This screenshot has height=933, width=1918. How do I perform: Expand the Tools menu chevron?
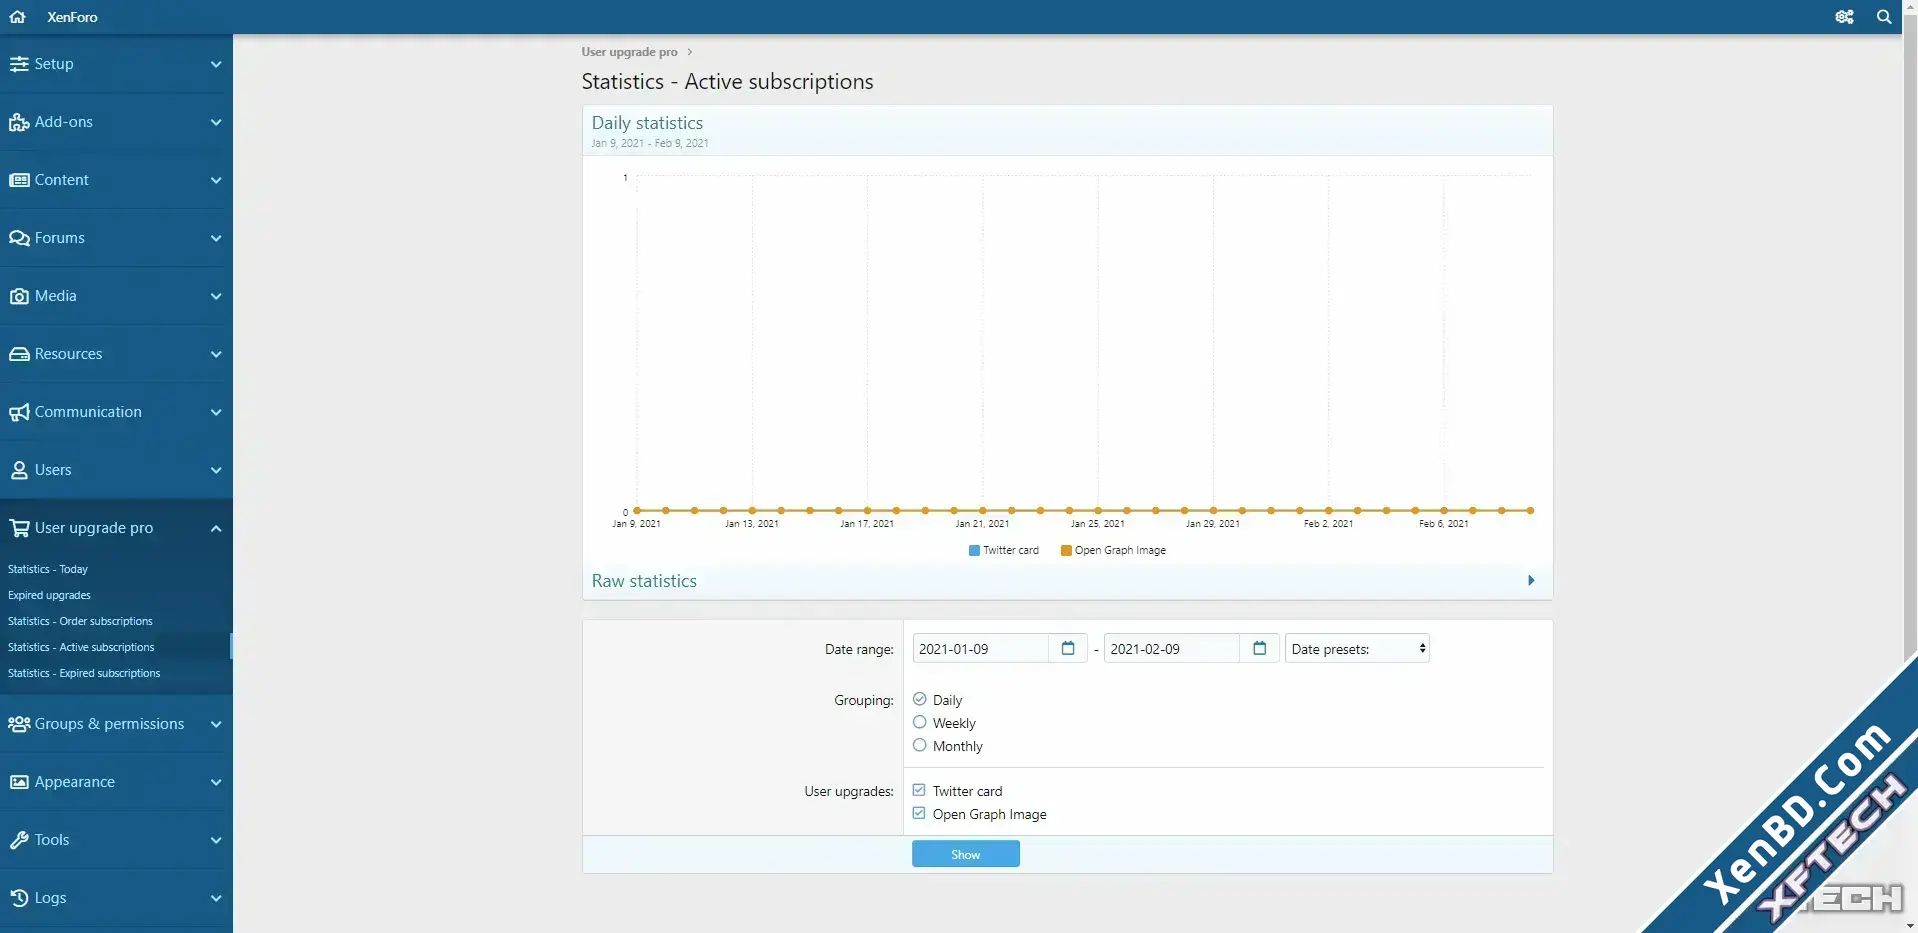pyautogui.click(x=216, y=840)
